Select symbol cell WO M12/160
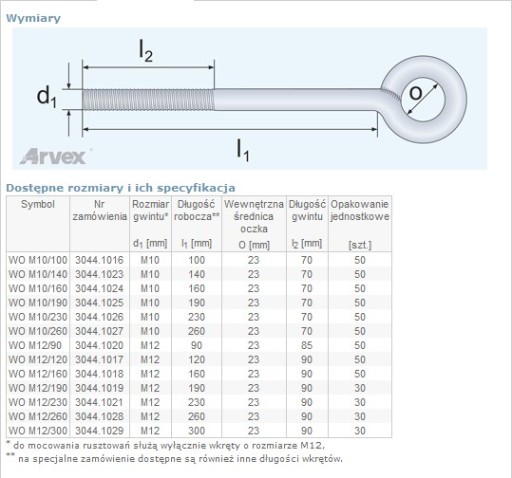The width and height of the screenshot is (512, 478). [38, 374]
